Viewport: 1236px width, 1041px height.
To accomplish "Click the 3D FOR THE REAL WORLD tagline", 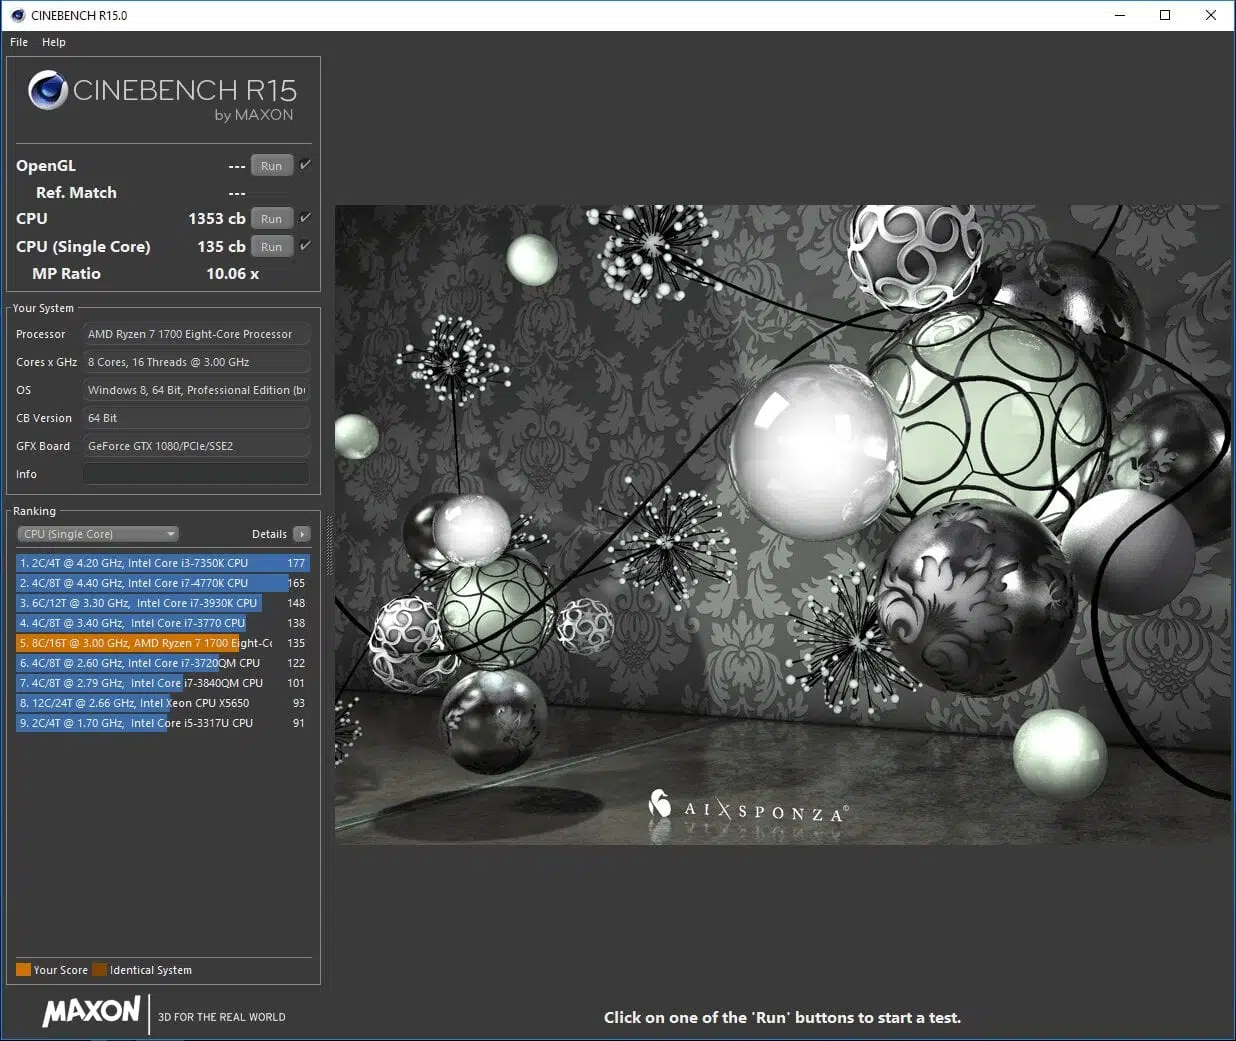I will coord(222,1017).
